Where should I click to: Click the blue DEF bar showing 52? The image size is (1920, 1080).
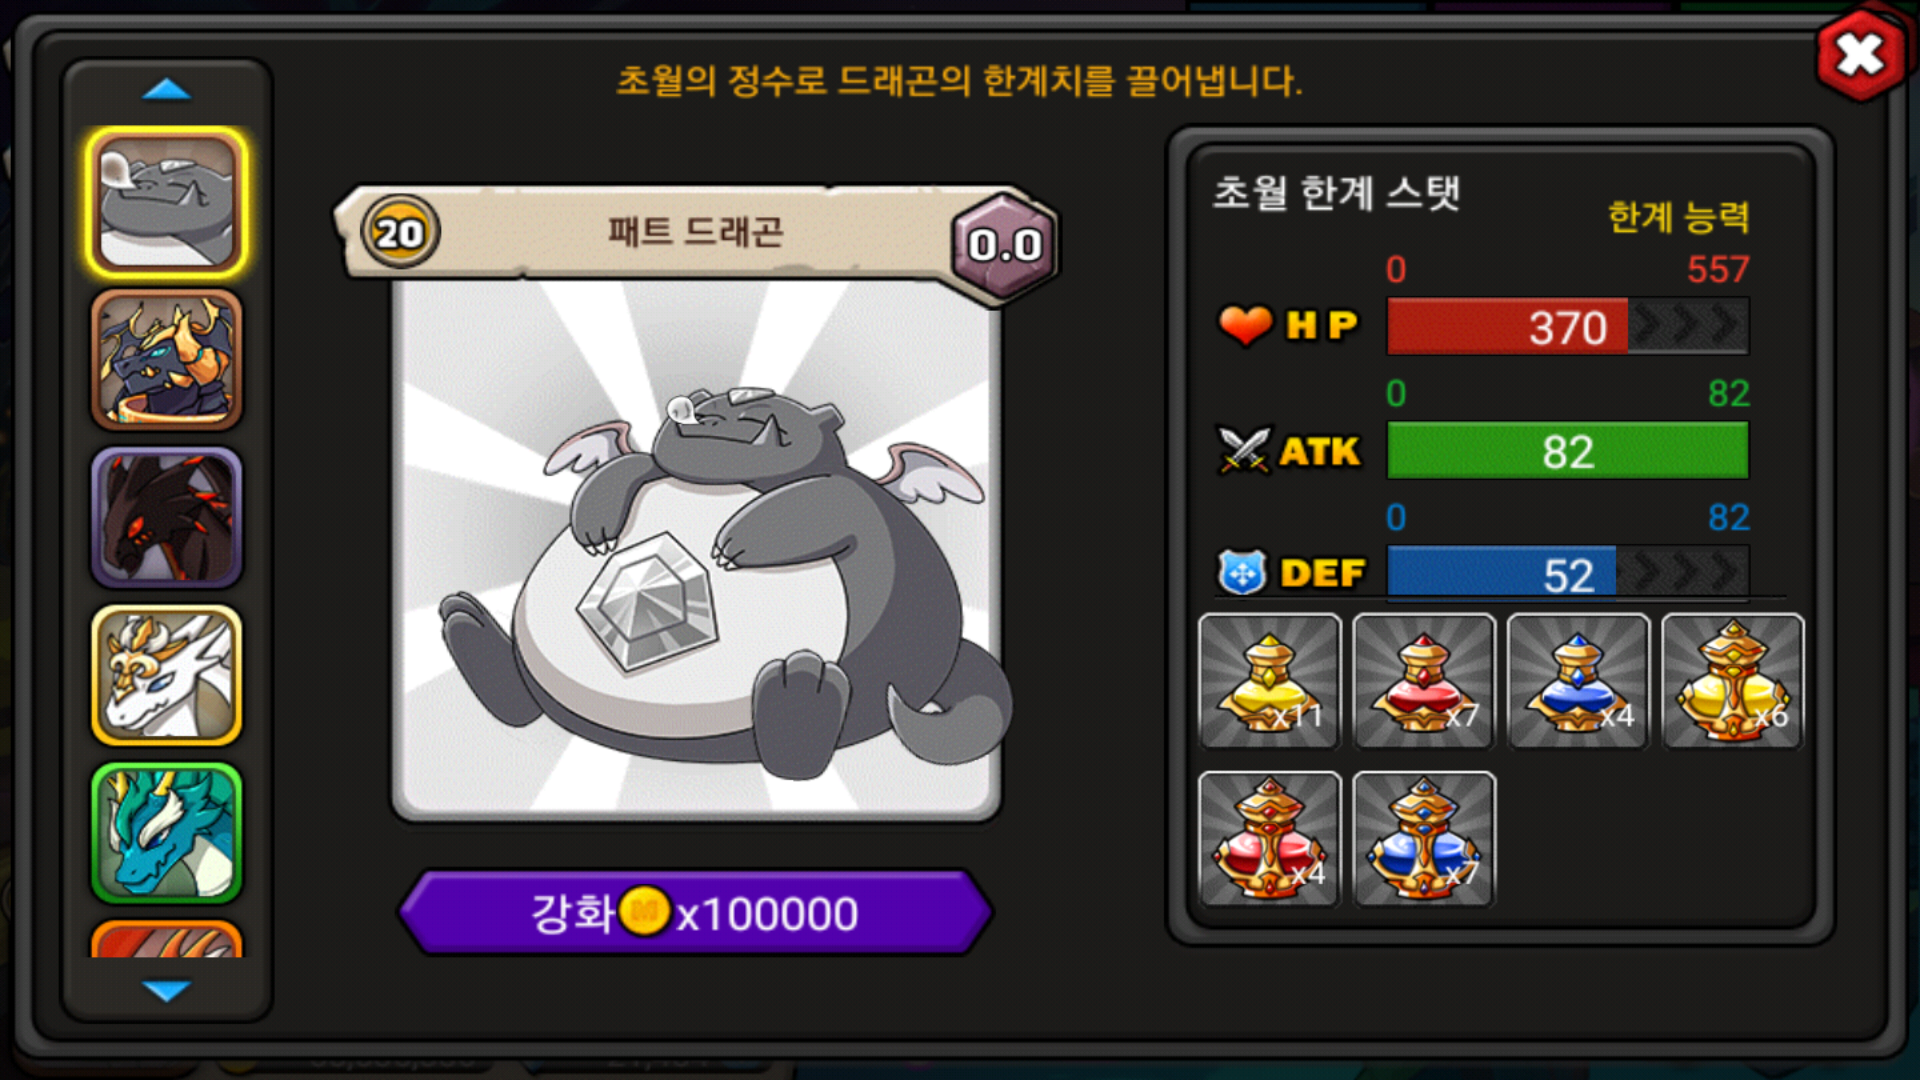(1568, 574)
